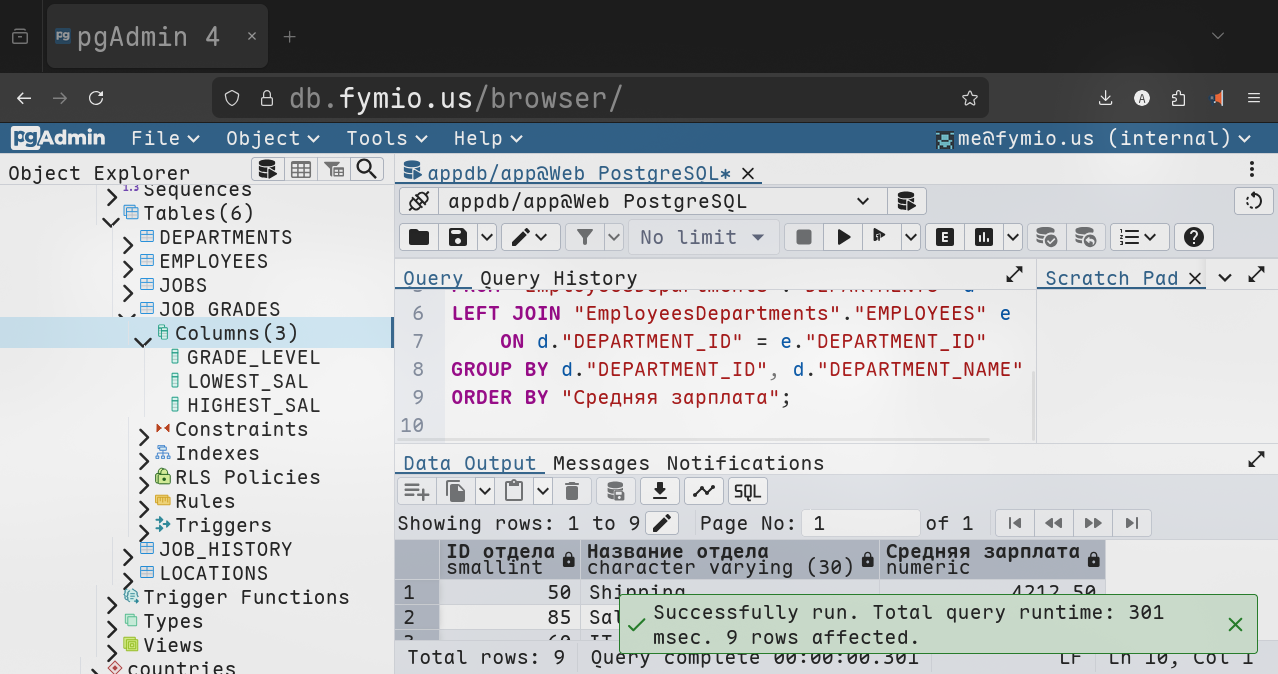Run the query with the Execute button
Image resolution: width=1278 pixels, height=674 pixels.
844,237
